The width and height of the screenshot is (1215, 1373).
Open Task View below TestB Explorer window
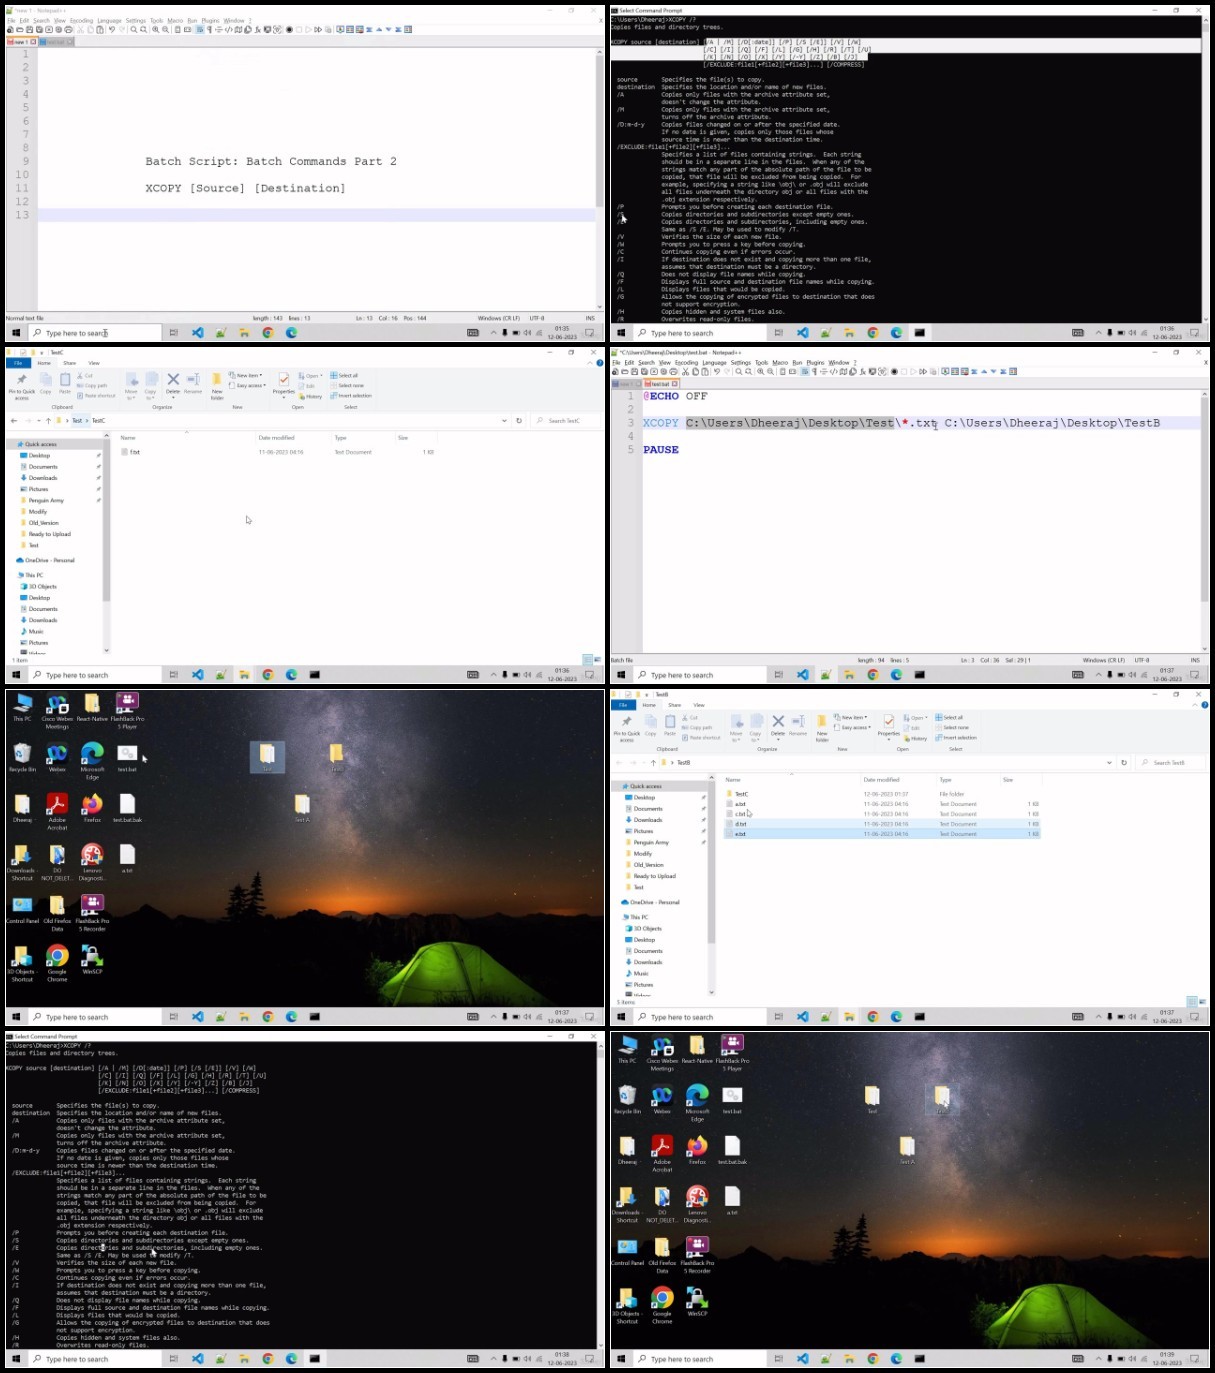pyautogui.click(x=778, y=1017)
